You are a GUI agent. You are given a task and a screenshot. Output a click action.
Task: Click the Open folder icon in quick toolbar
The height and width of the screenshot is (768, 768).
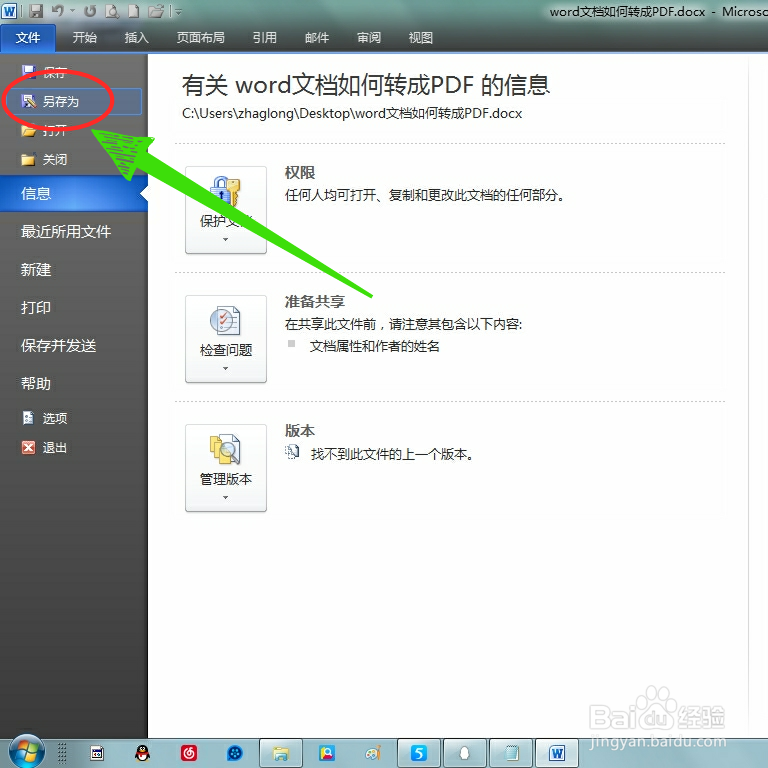point(156,11)
